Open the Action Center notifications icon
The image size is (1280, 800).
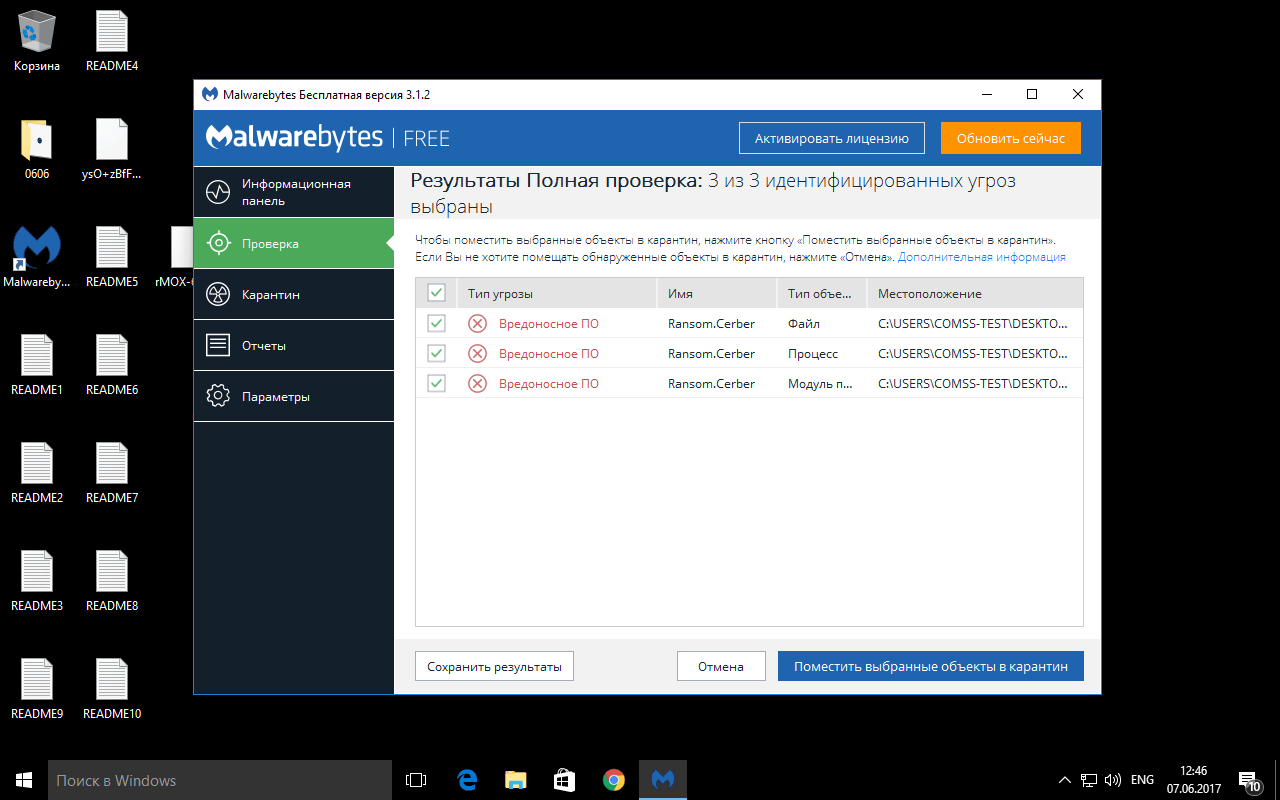point(1249,780)
